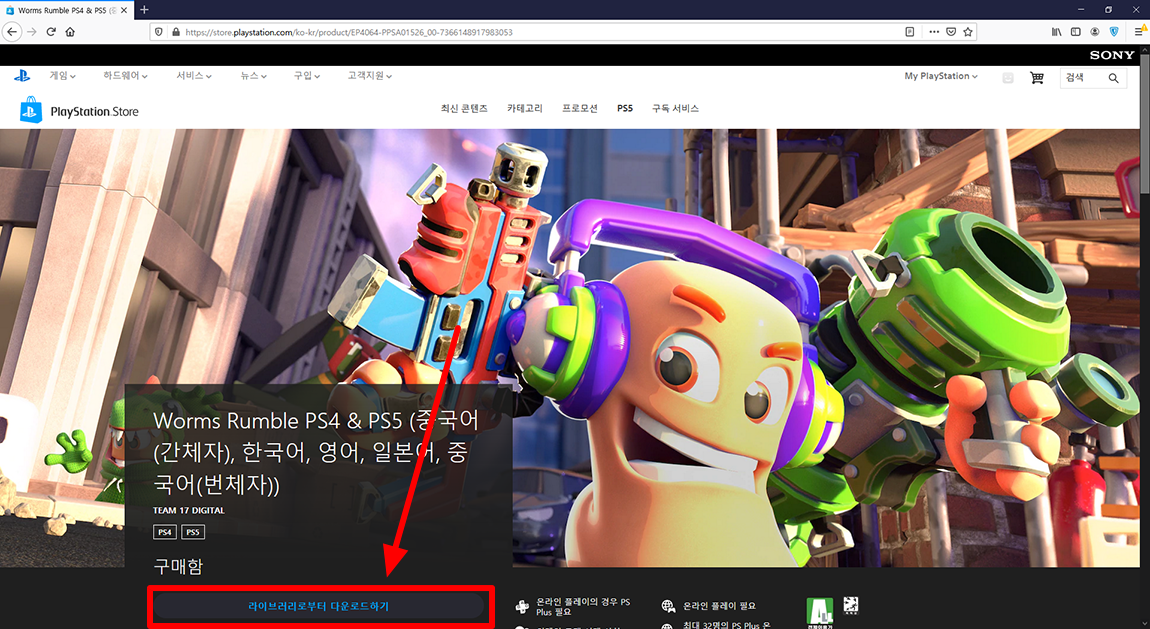Expand the 게임 dropdown menu
This screenshot has height=629, width=1150.
pos(62,76)
